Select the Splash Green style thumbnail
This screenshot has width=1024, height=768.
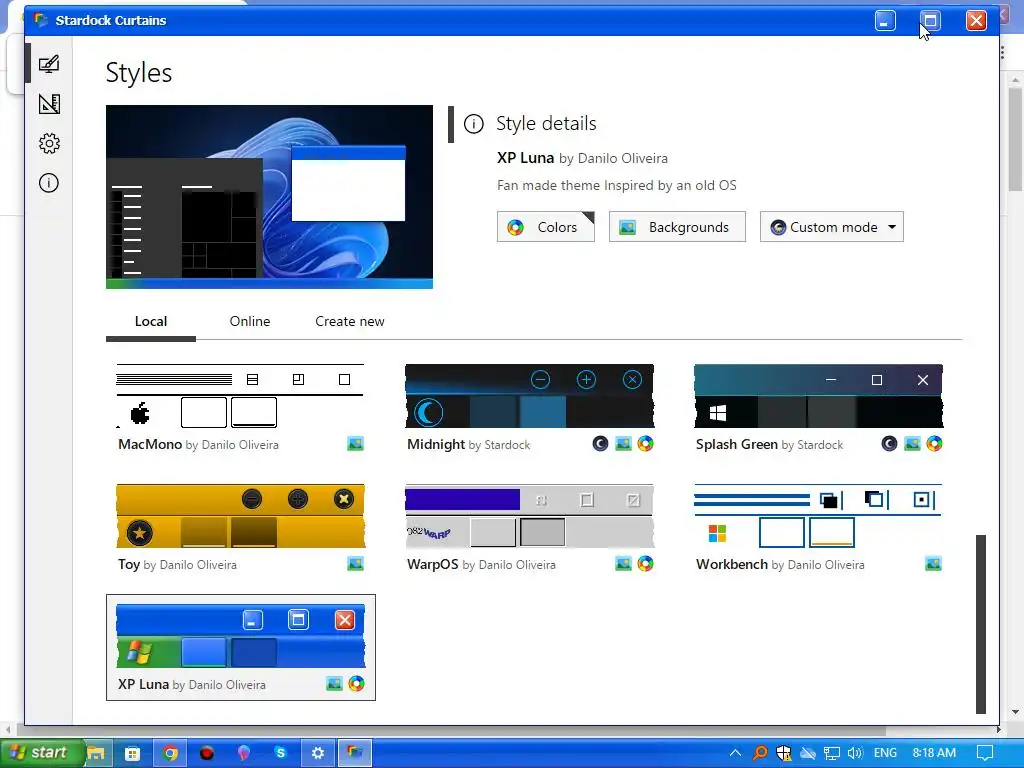click(818, 396)
